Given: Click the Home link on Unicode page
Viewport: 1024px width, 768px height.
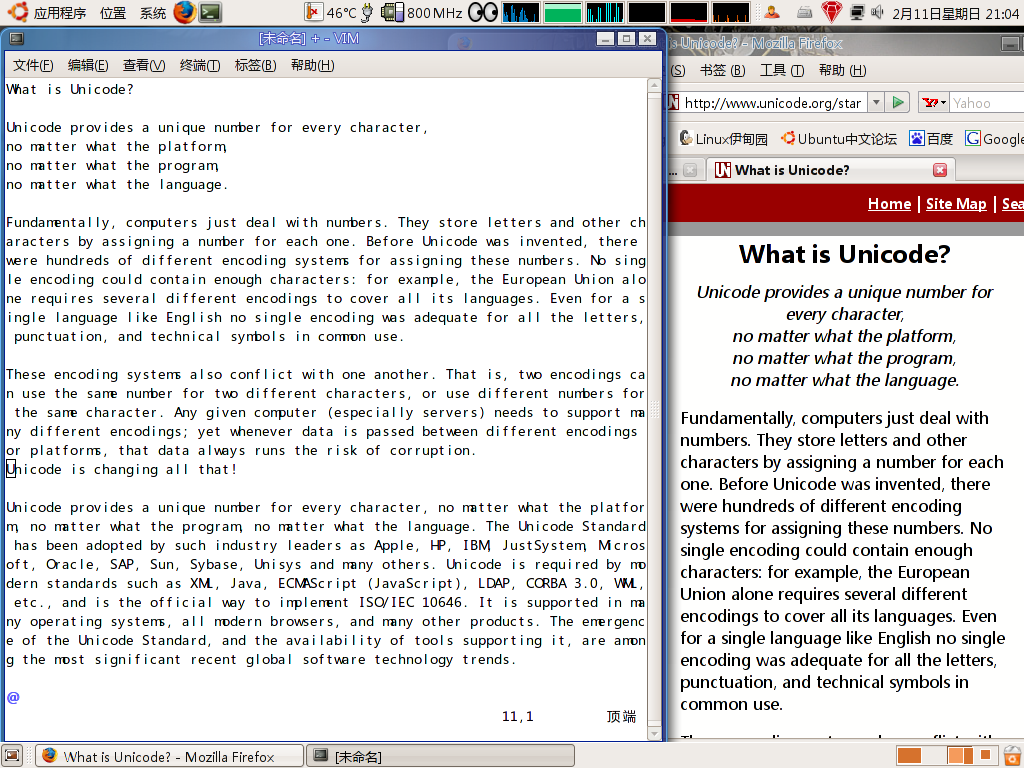Looking at the screenshot, I should click(x=889, y=204).
